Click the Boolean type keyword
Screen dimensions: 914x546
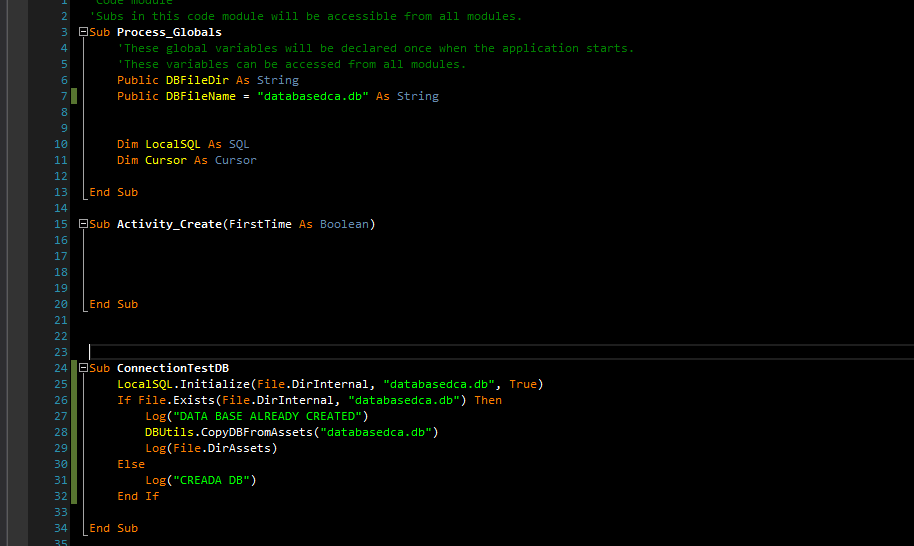click(x=344, y=224)
